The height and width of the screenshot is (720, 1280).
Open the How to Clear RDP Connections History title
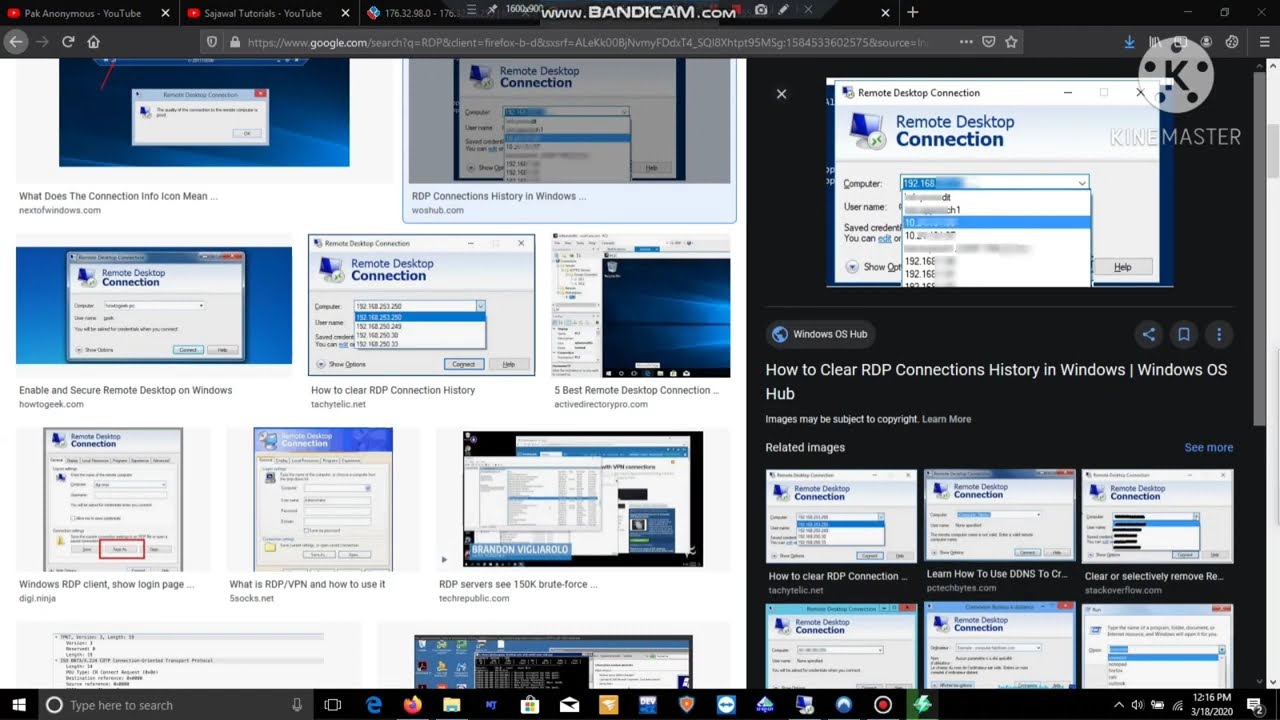pyautogui.click(x=996, y=381)
